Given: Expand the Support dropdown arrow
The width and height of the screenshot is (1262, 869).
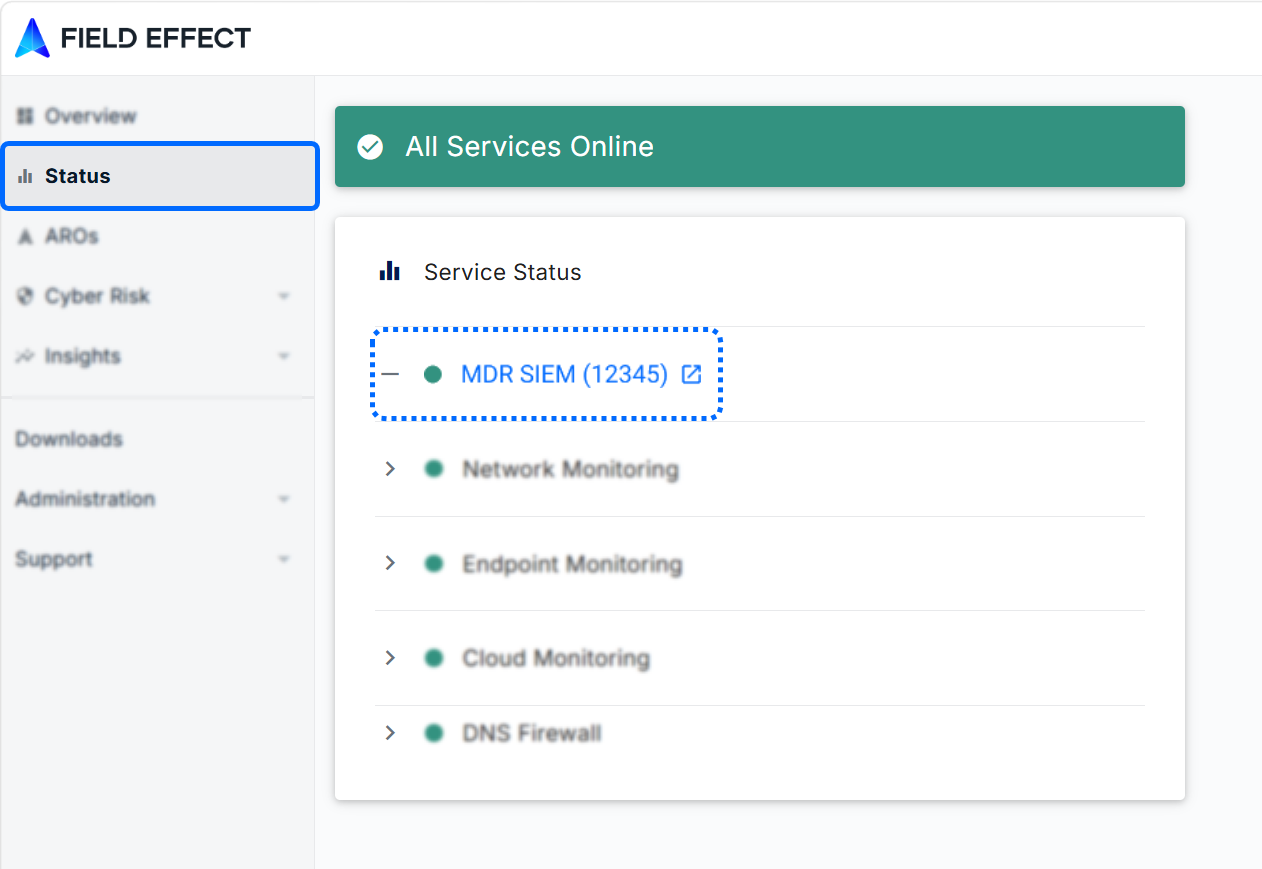Looking at the screenshot, I should pyautogui.click(x=284, y=559).
